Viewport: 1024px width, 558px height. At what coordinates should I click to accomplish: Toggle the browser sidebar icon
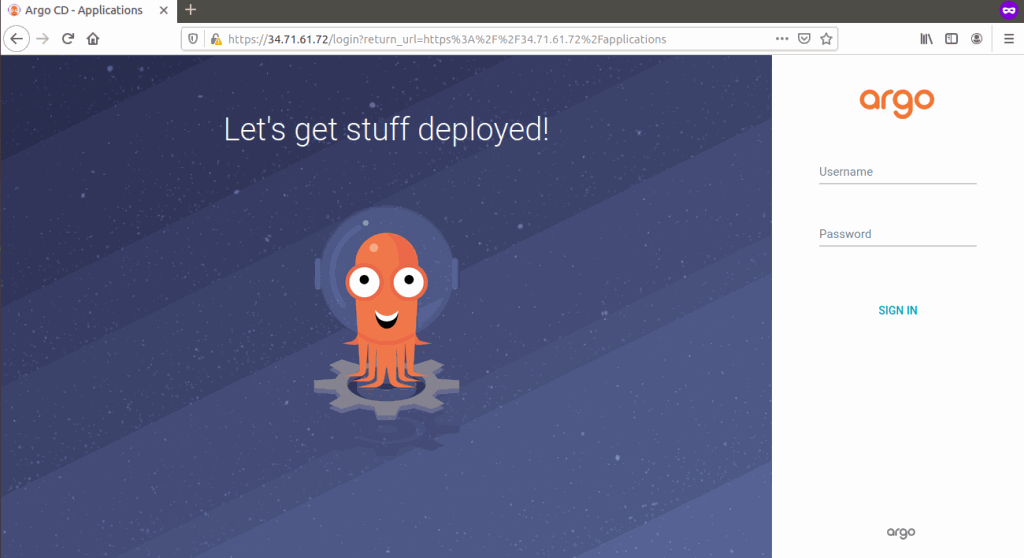tap(952, 39)
